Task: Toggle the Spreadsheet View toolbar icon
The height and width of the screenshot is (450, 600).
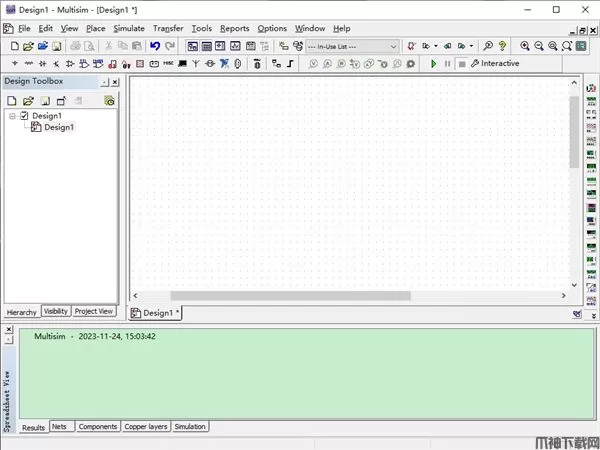Action: tap(207, 46)
